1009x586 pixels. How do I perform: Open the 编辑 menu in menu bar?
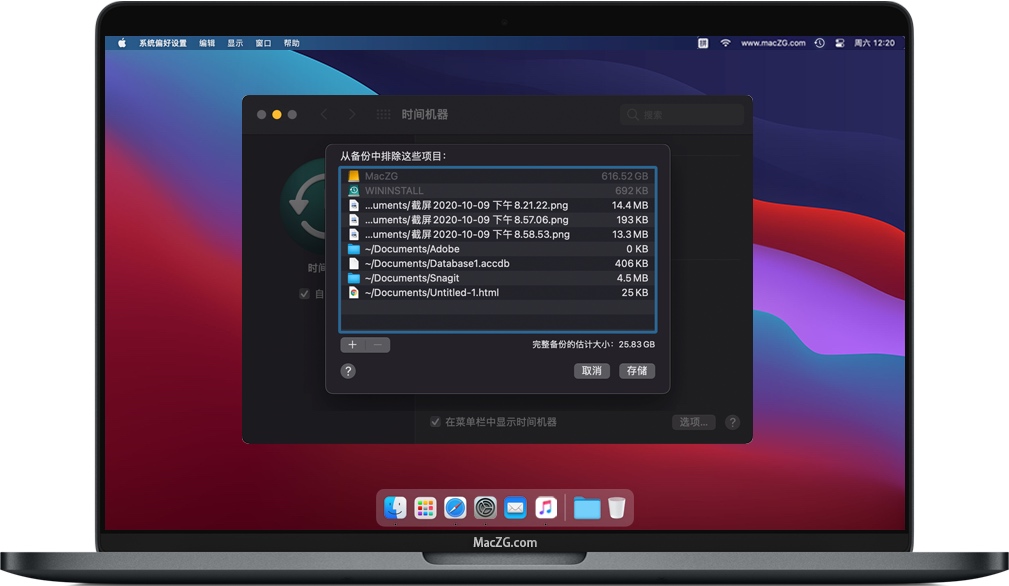(207, 43)
